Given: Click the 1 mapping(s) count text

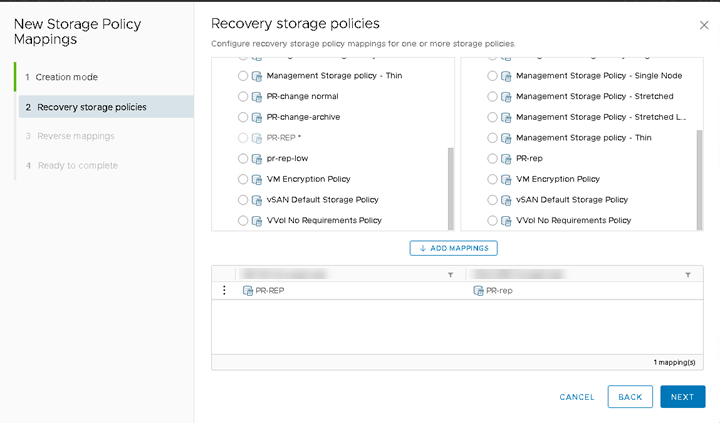Looking at the screenshot, I should click(675, 362).
